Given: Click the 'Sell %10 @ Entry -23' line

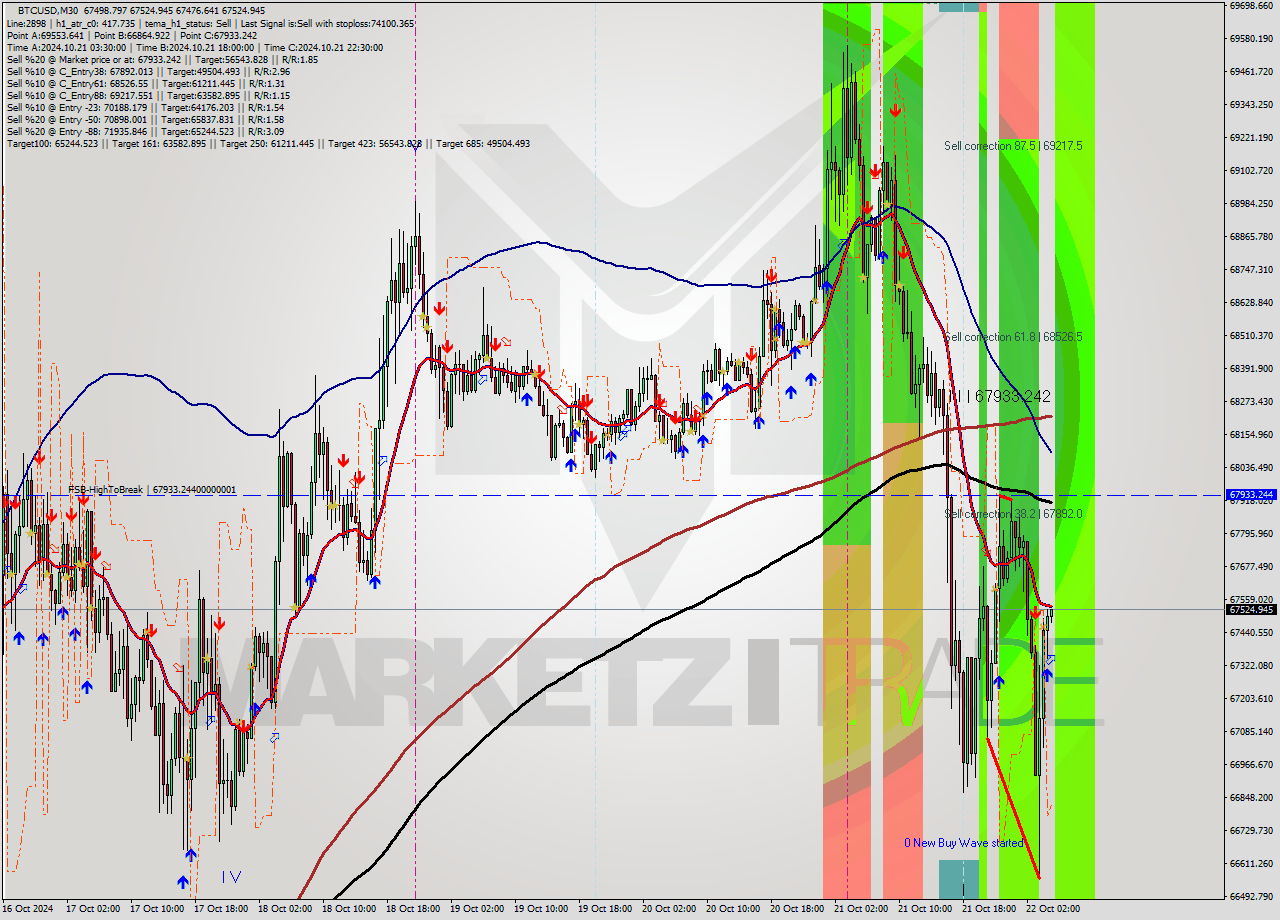Looking at the screenshot, I should point(145,107).
